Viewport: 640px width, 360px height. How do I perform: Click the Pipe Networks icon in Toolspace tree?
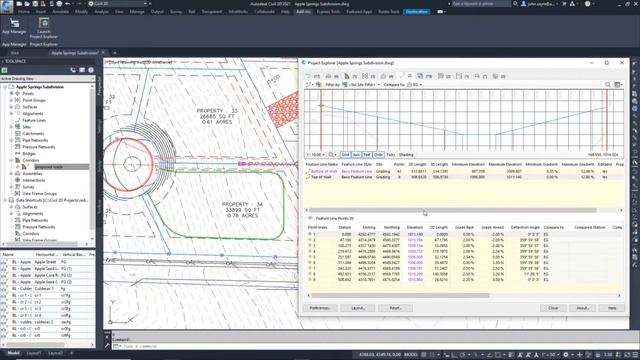coord(18,140)
